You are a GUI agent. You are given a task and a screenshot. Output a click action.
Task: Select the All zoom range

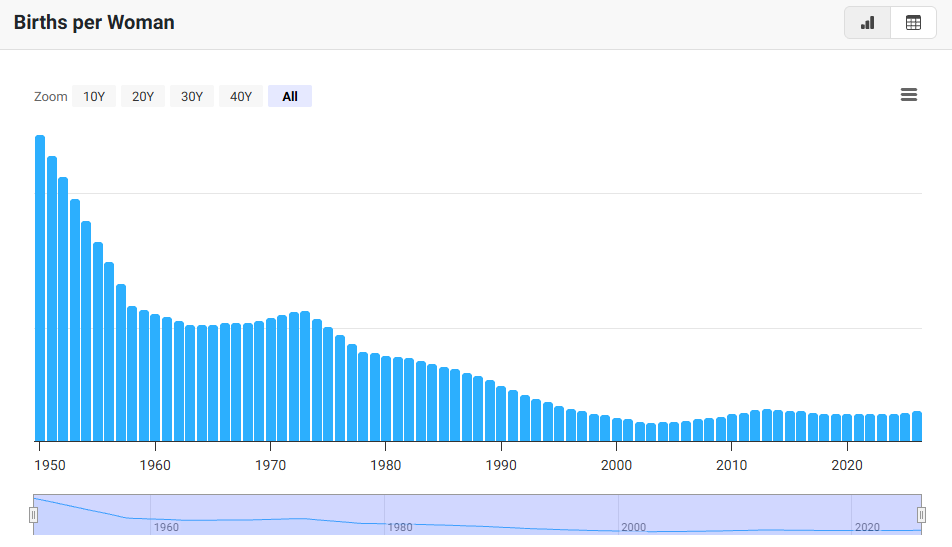pyautogui.click(x=290, y=97)
